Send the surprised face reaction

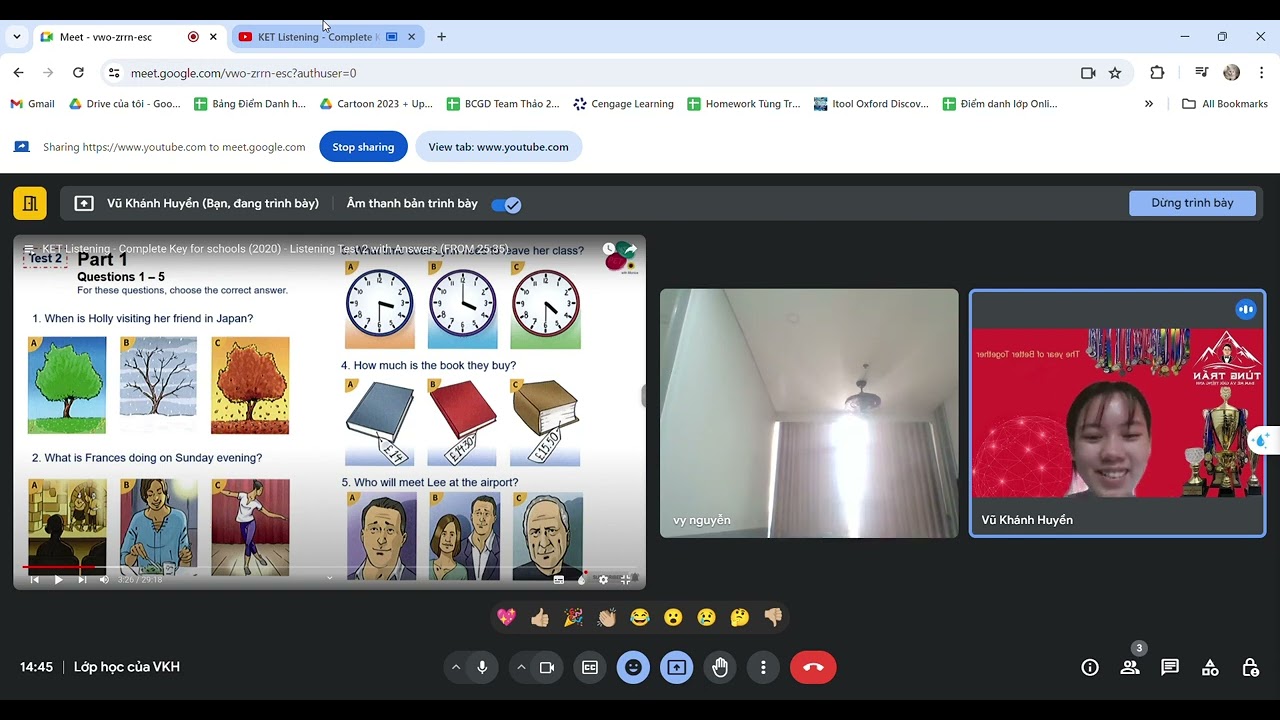pyautogui.click(x=673, y=618)
